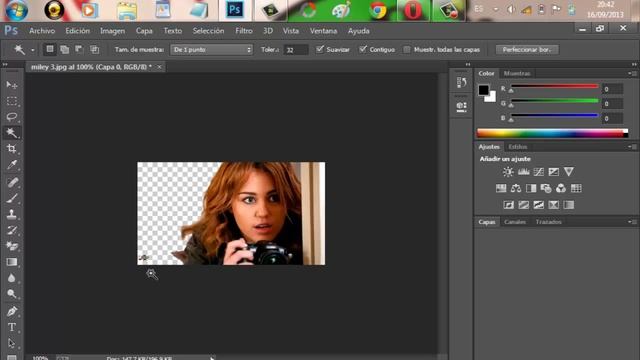Open Google Chrome from the taskbar
This screenshot has width=640, height=360.
[x=378, y=11]
